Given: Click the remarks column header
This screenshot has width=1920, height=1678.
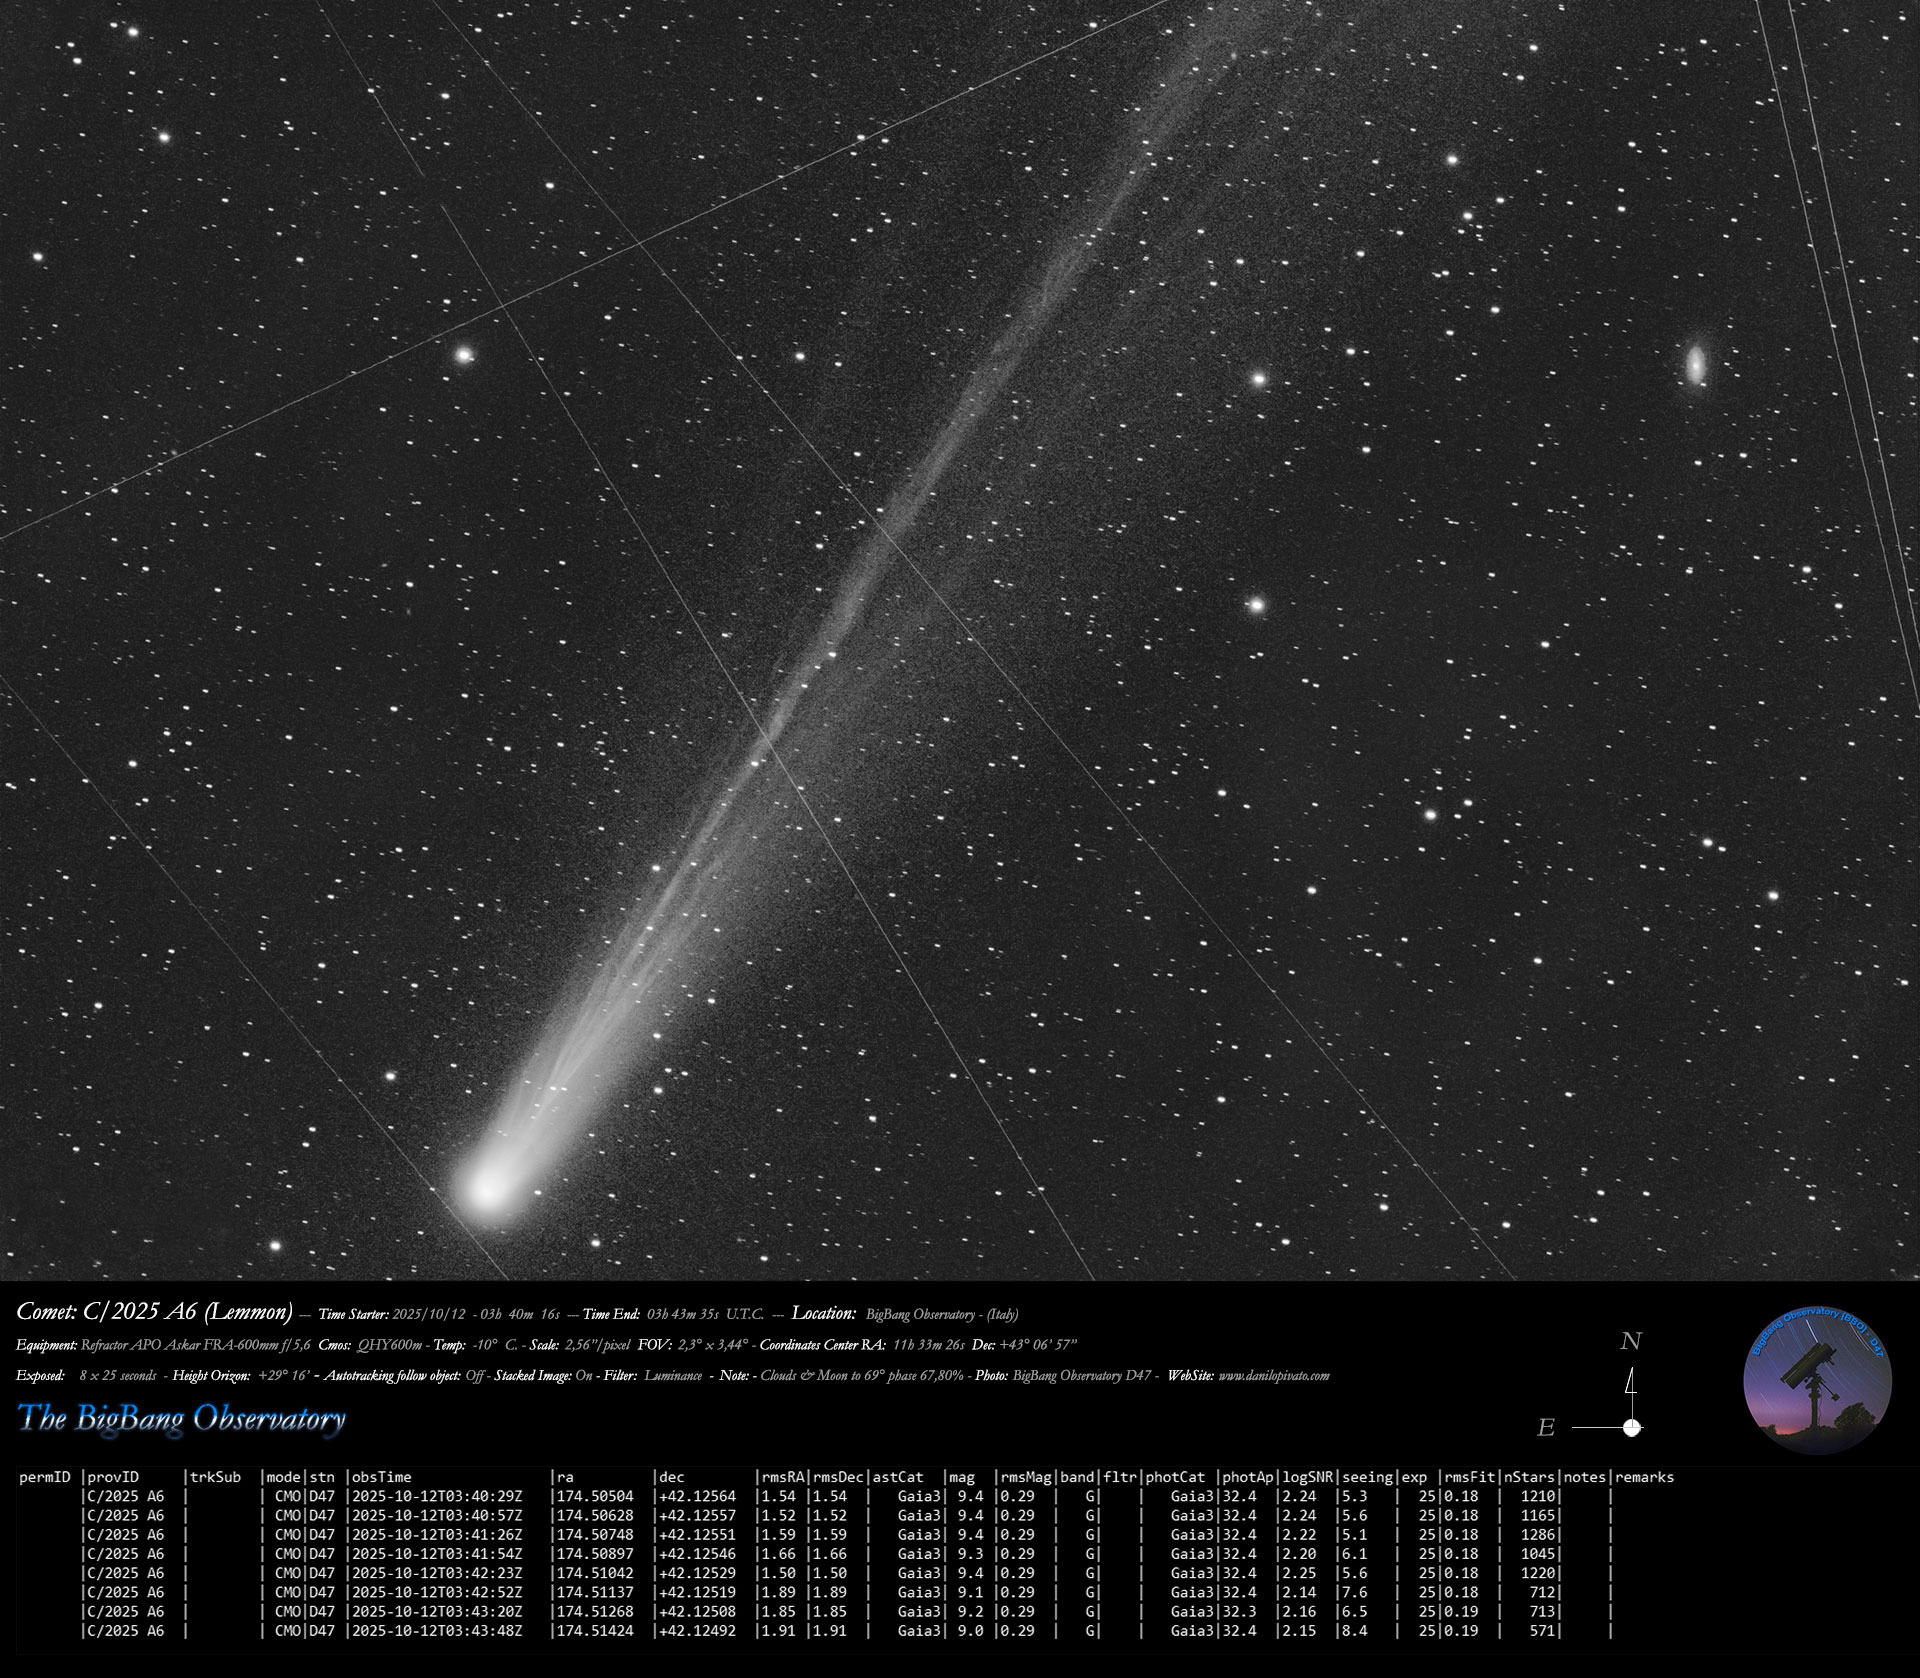Looking at the screenshot, I should [1644, 1477].
